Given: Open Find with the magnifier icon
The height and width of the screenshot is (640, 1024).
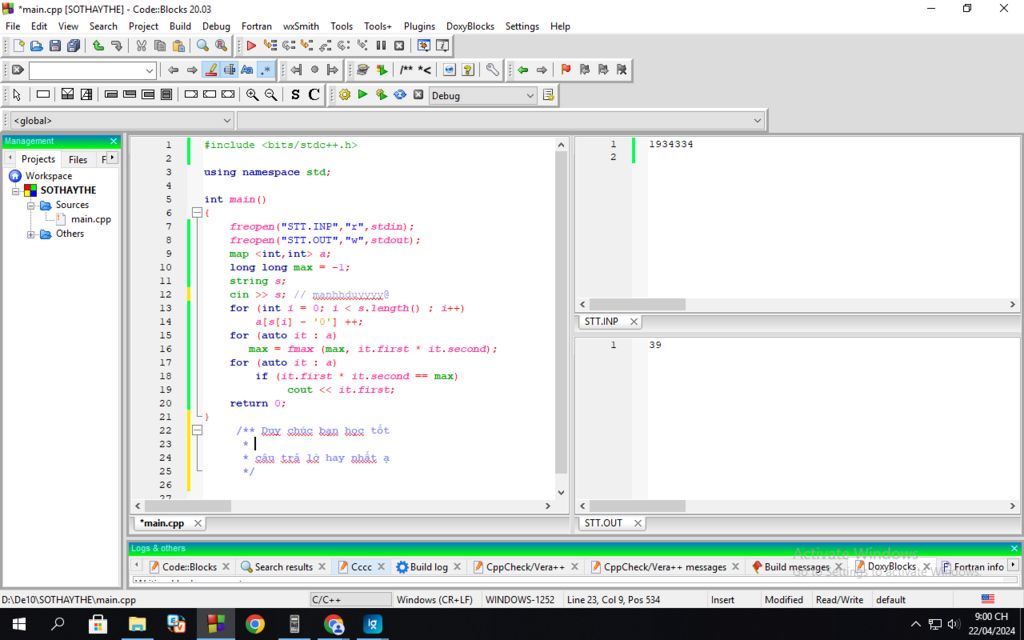Looking at the screenshot, I should click(202, 46).
